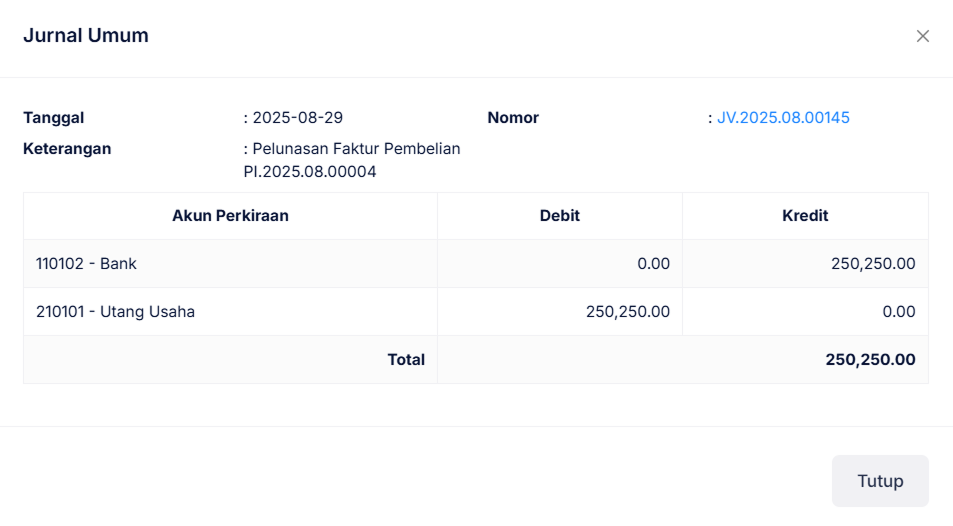Click the Keterangan field label
The image size is (953, 526).
pyautogui.click(x=67, y=149)
